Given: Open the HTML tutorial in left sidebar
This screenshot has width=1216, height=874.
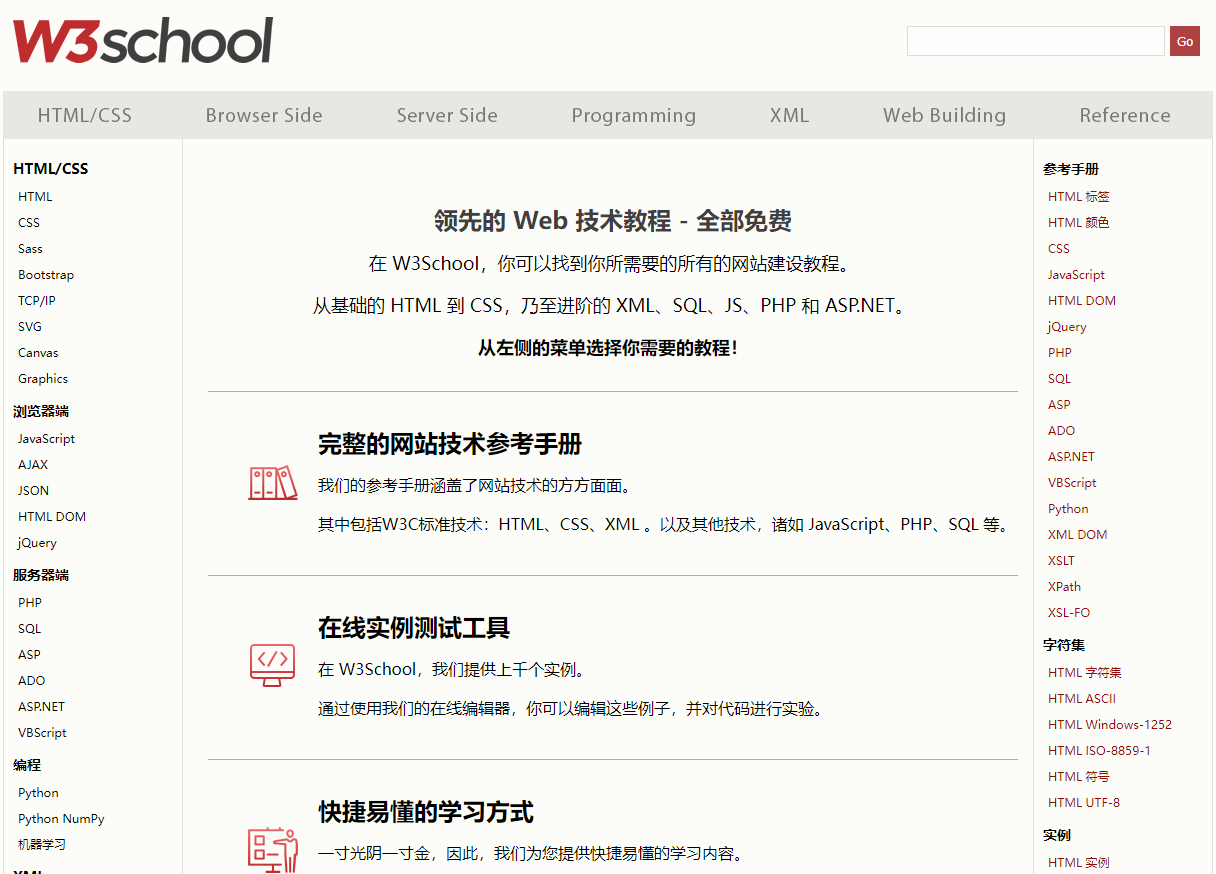Looking at the screenshot, I should [35, 197].
